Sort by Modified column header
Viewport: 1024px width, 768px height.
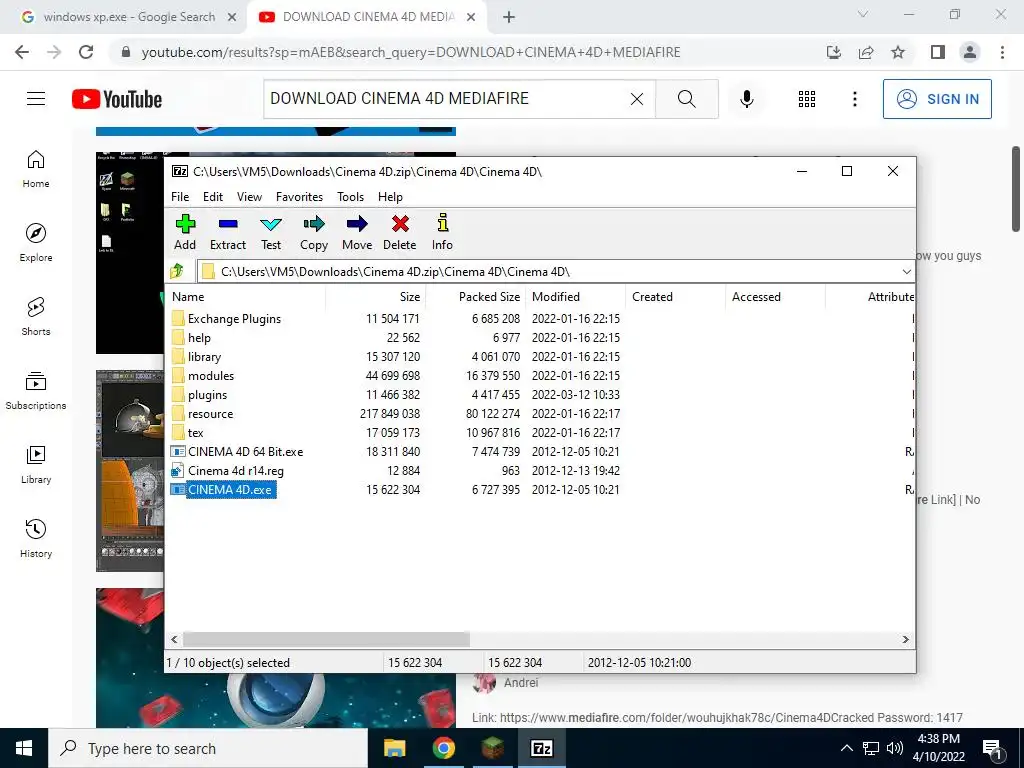(575, 296)
